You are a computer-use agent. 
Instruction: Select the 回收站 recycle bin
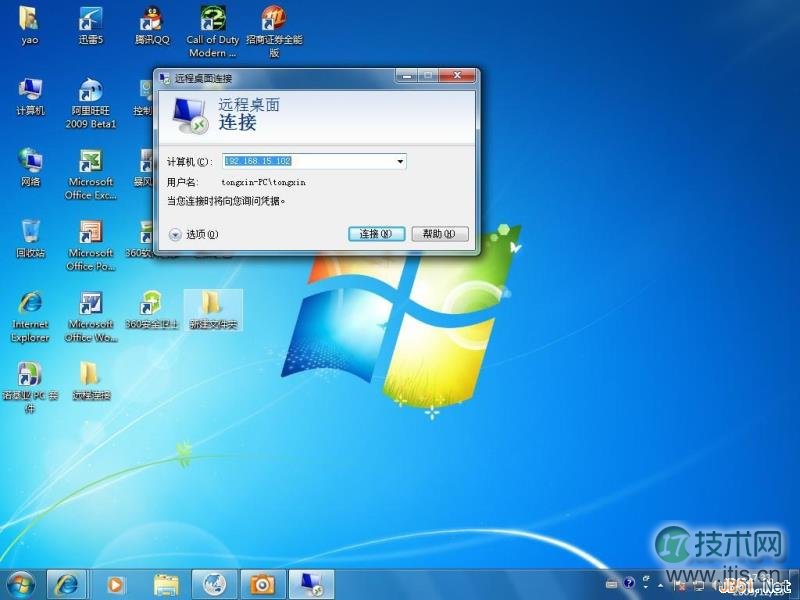[x=30, y=239]
